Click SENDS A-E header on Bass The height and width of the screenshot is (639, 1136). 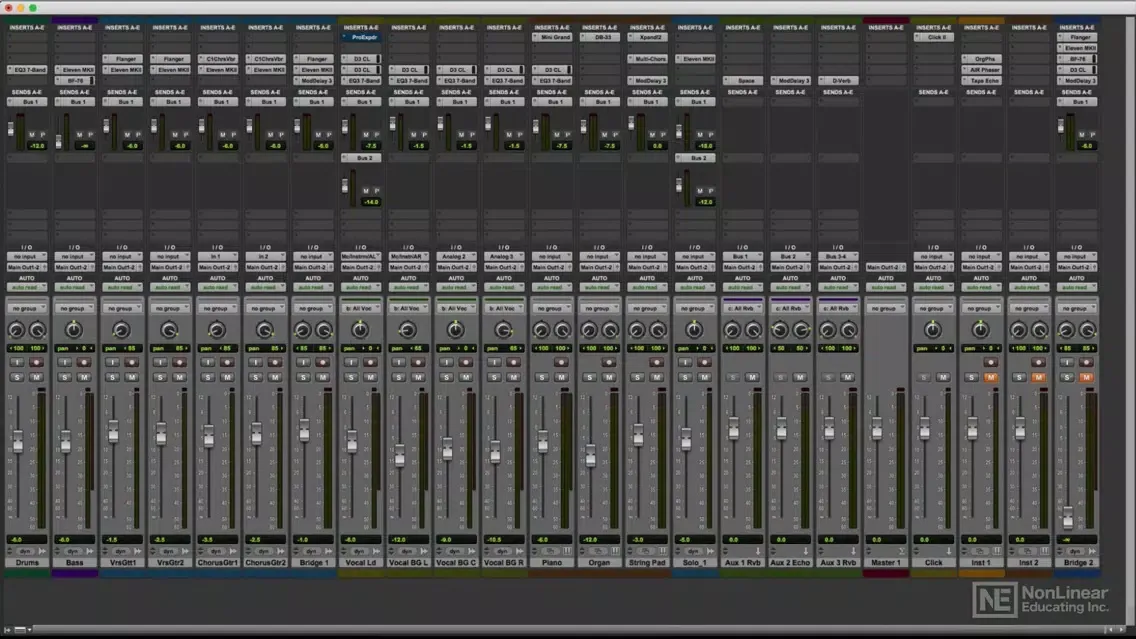tap(74, 93)
